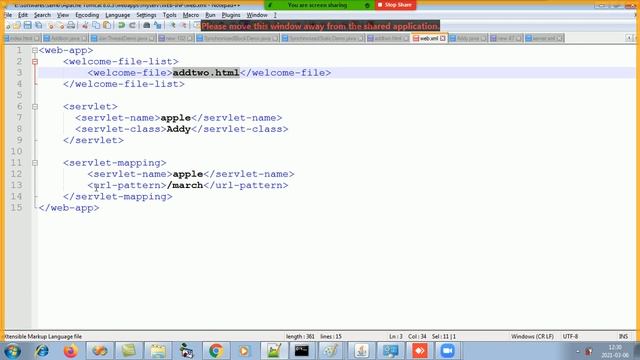Screen dimensions: 640x360
Task: Open the Language menu
Action: pos(118,15)
